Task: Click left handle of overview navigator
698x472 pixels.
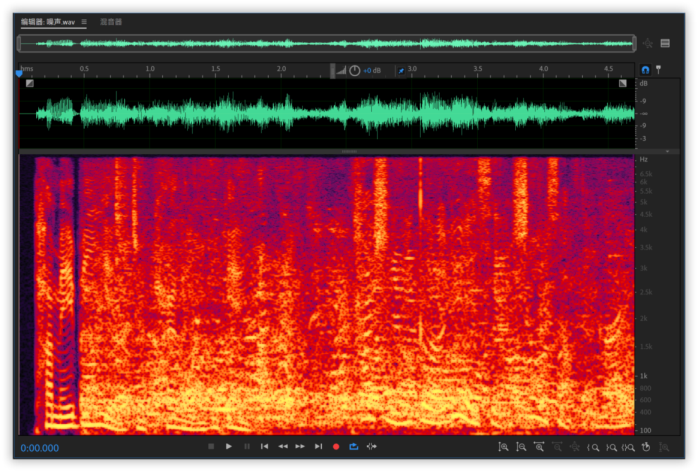Action: (19, 43)
